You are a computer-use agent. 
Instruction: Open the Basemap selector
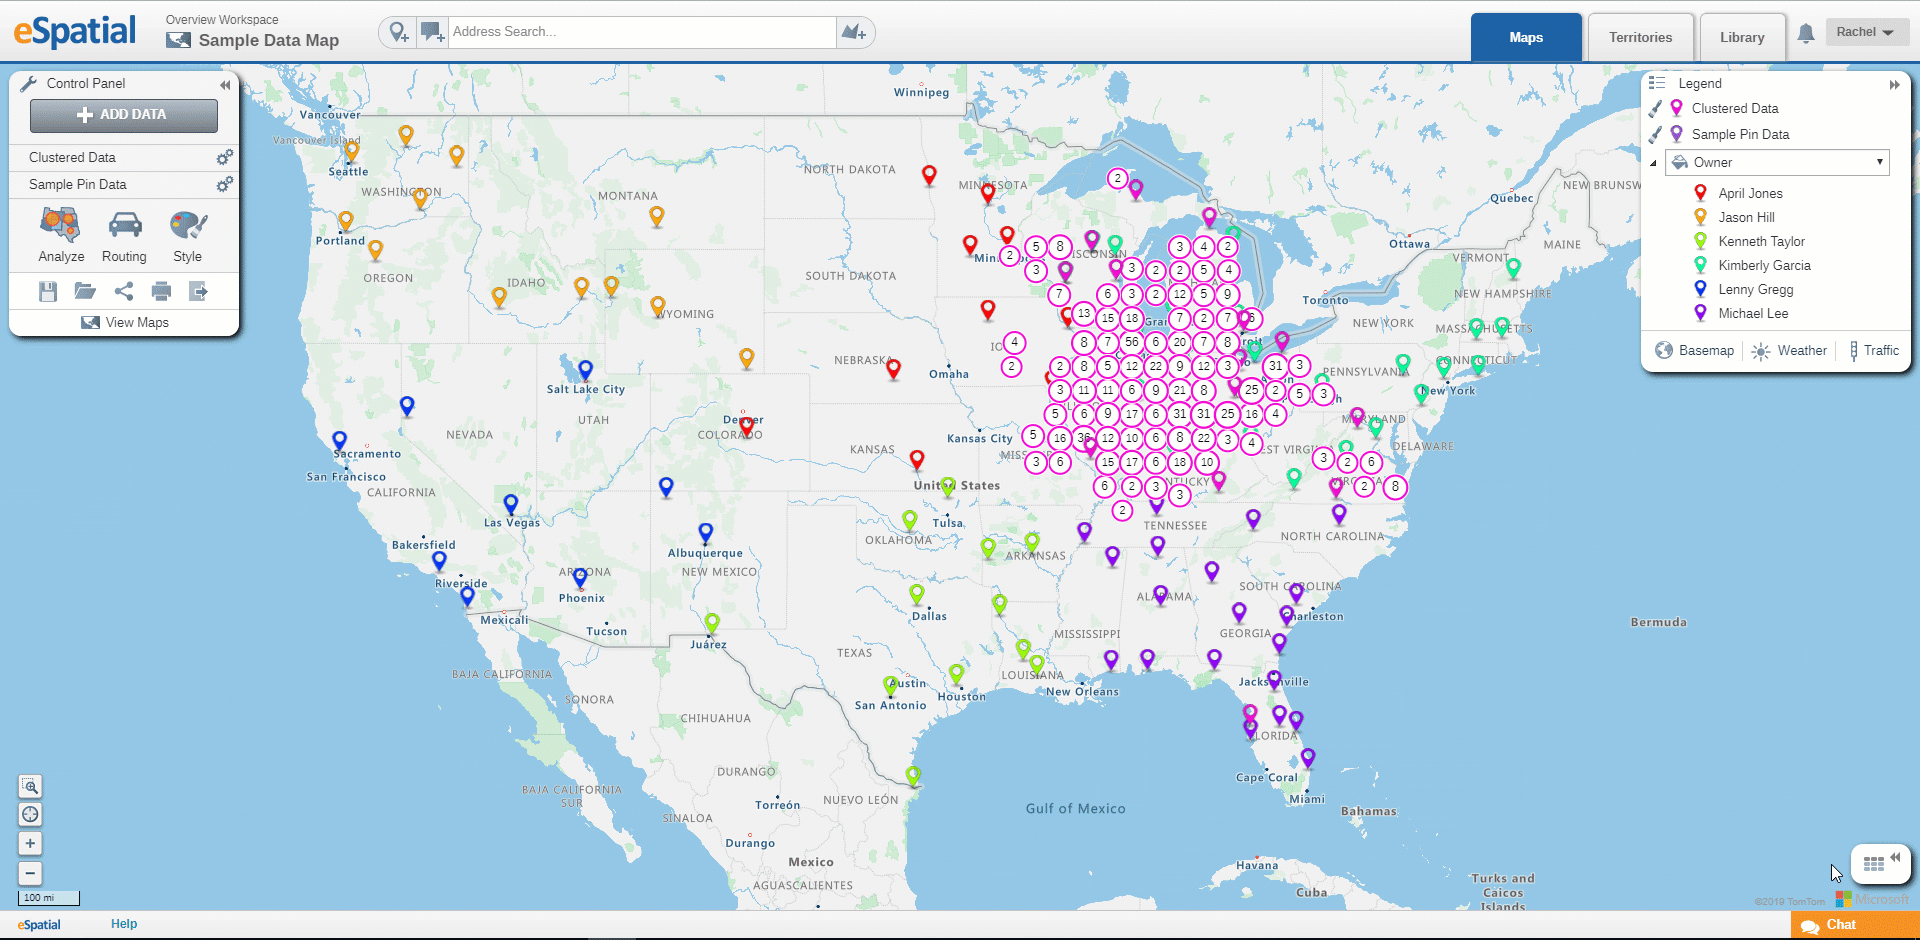point(1694,350)
